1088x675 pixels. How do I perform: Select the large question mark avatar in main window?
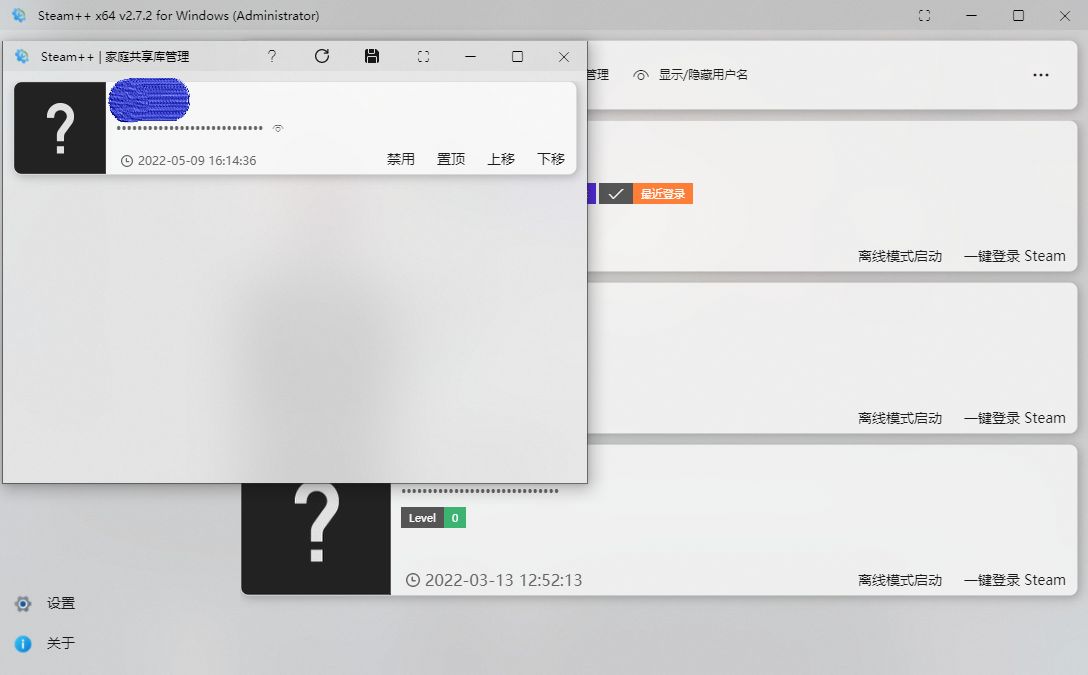click(x=316, y=538)
